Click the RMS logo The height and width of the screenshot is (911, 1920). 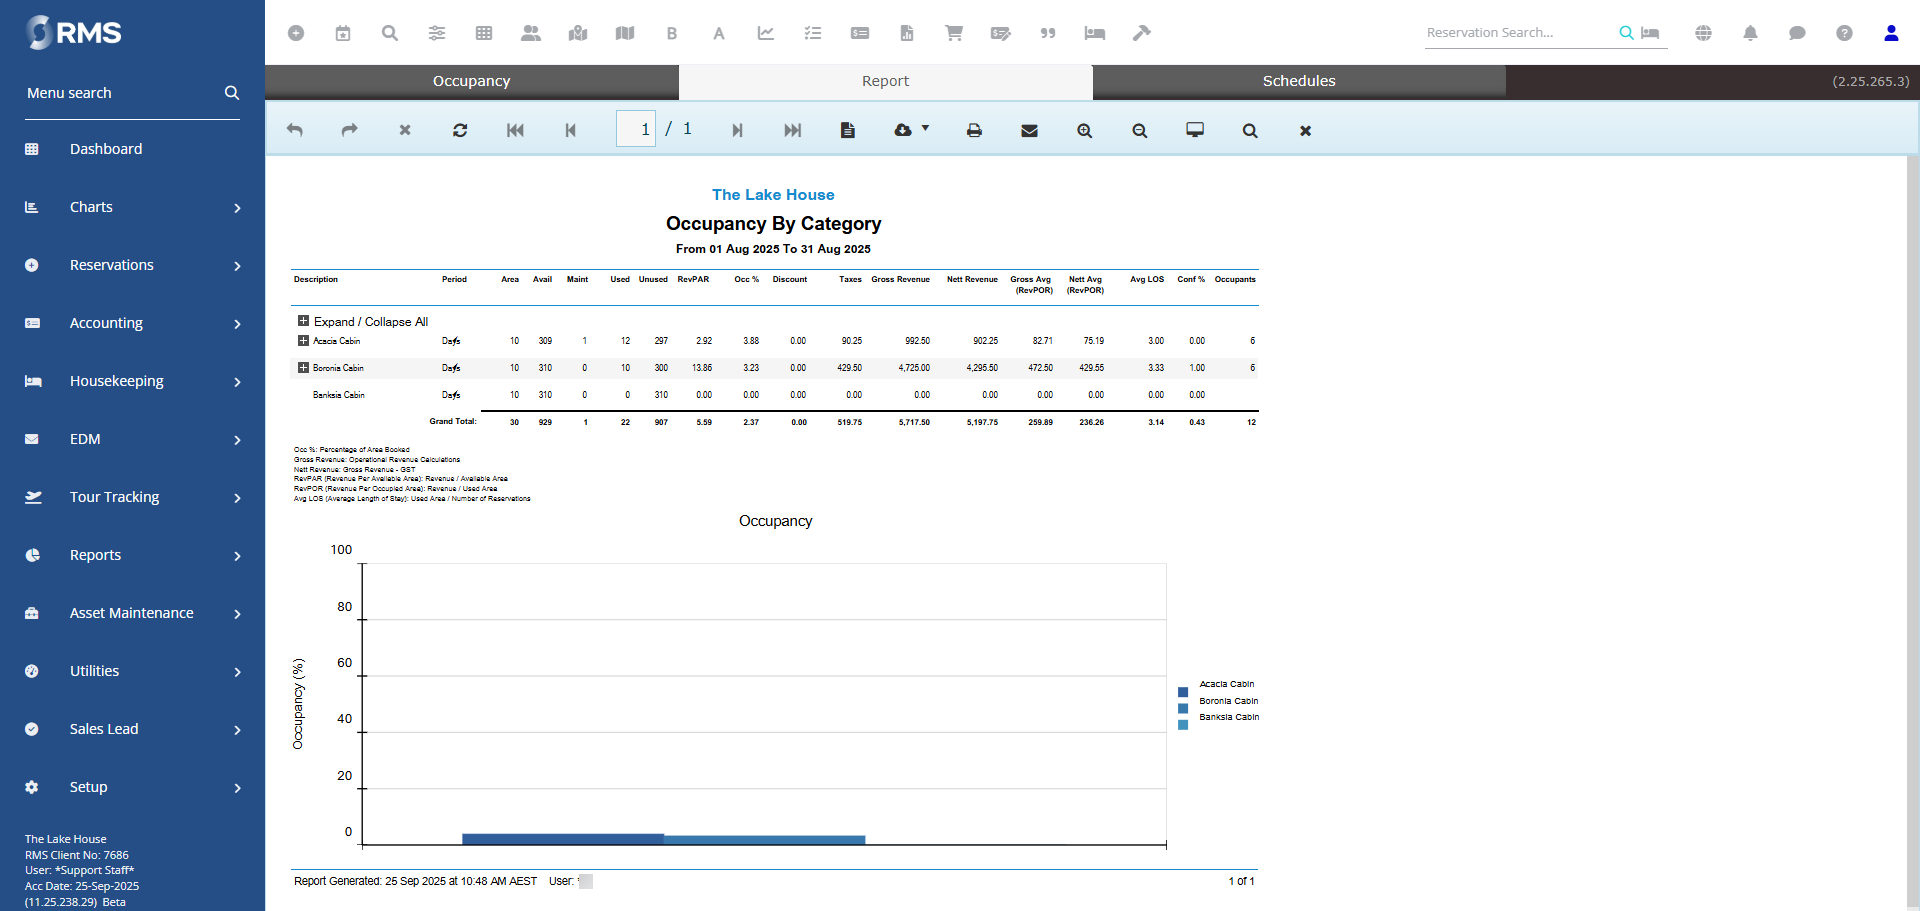tap(74, 33)
